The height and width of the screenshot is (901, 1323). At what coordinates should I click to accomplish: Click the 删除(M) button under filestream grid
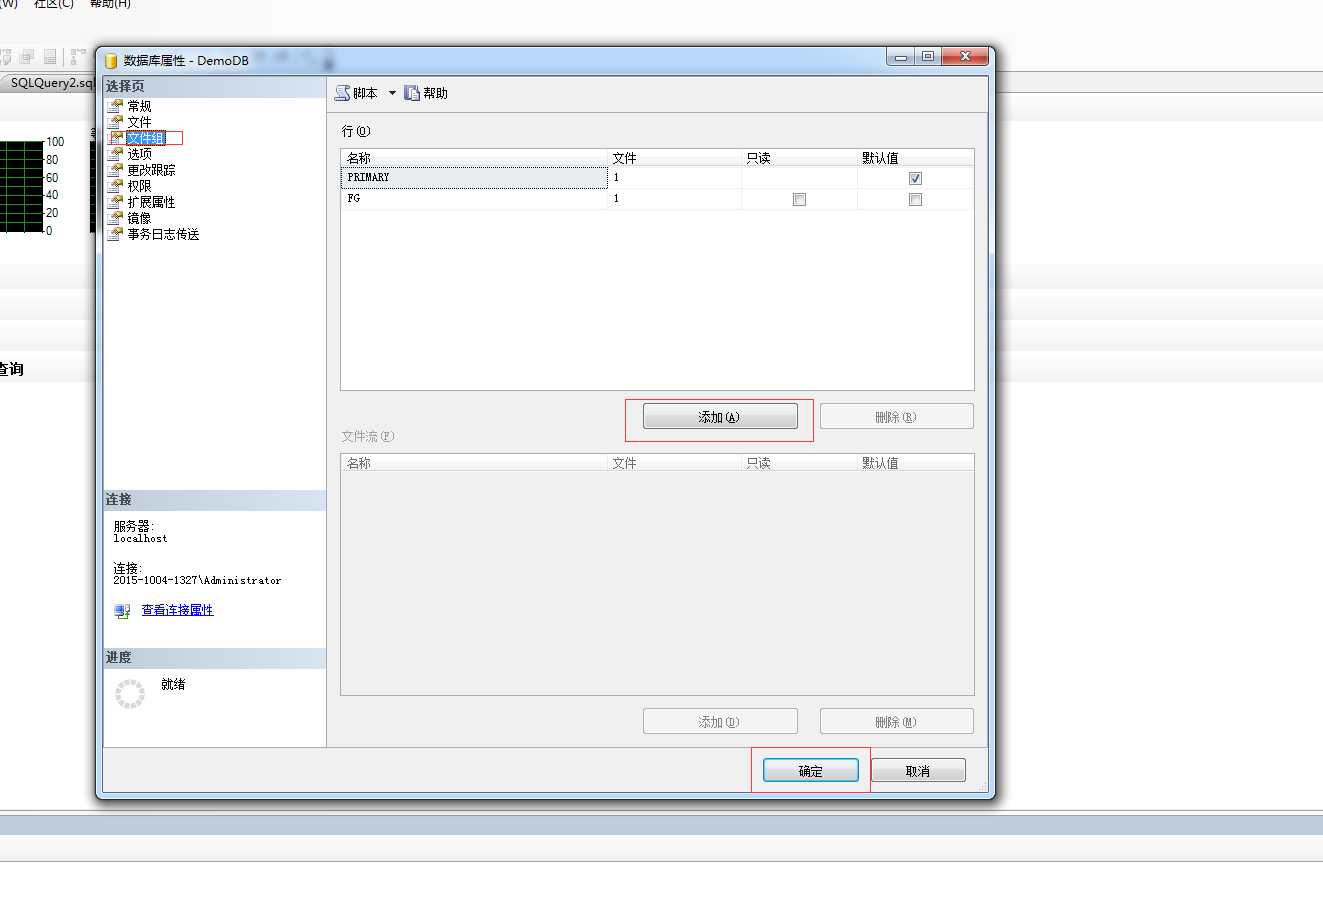click(896, 722)
